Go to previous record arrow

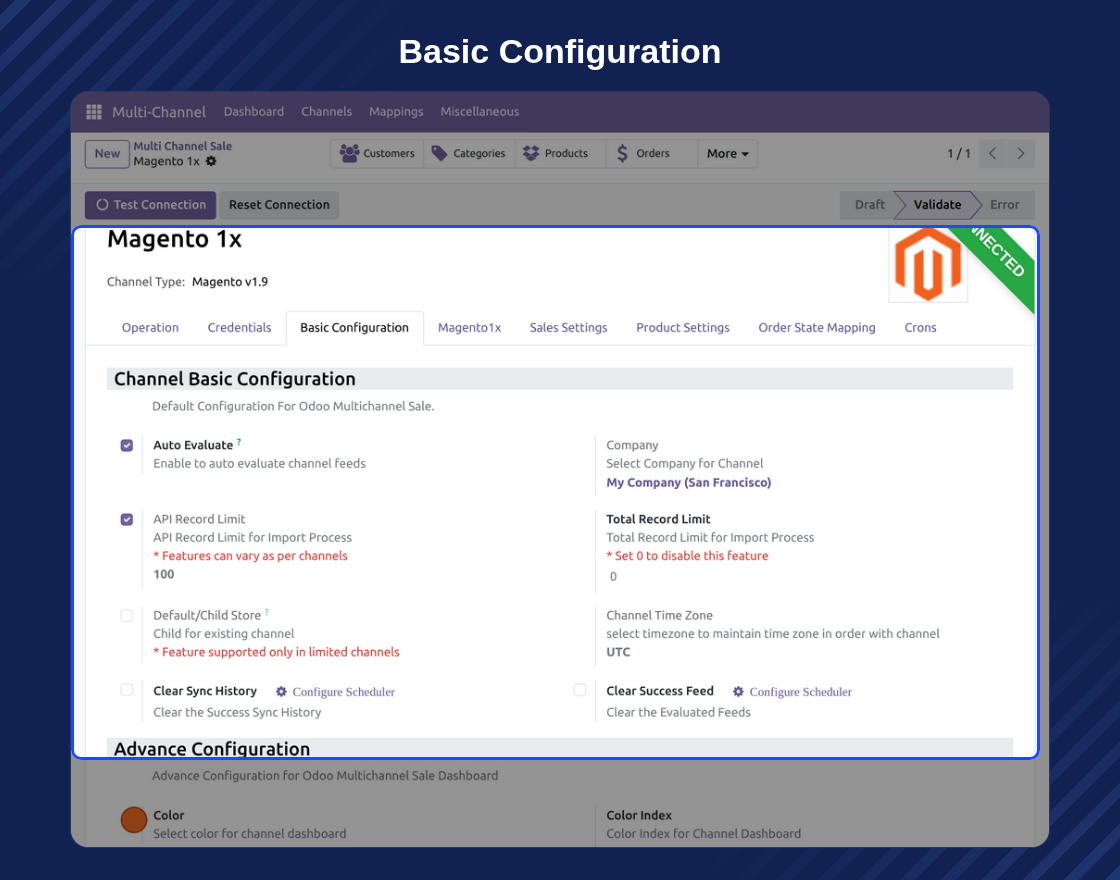(x=992, y=154)
